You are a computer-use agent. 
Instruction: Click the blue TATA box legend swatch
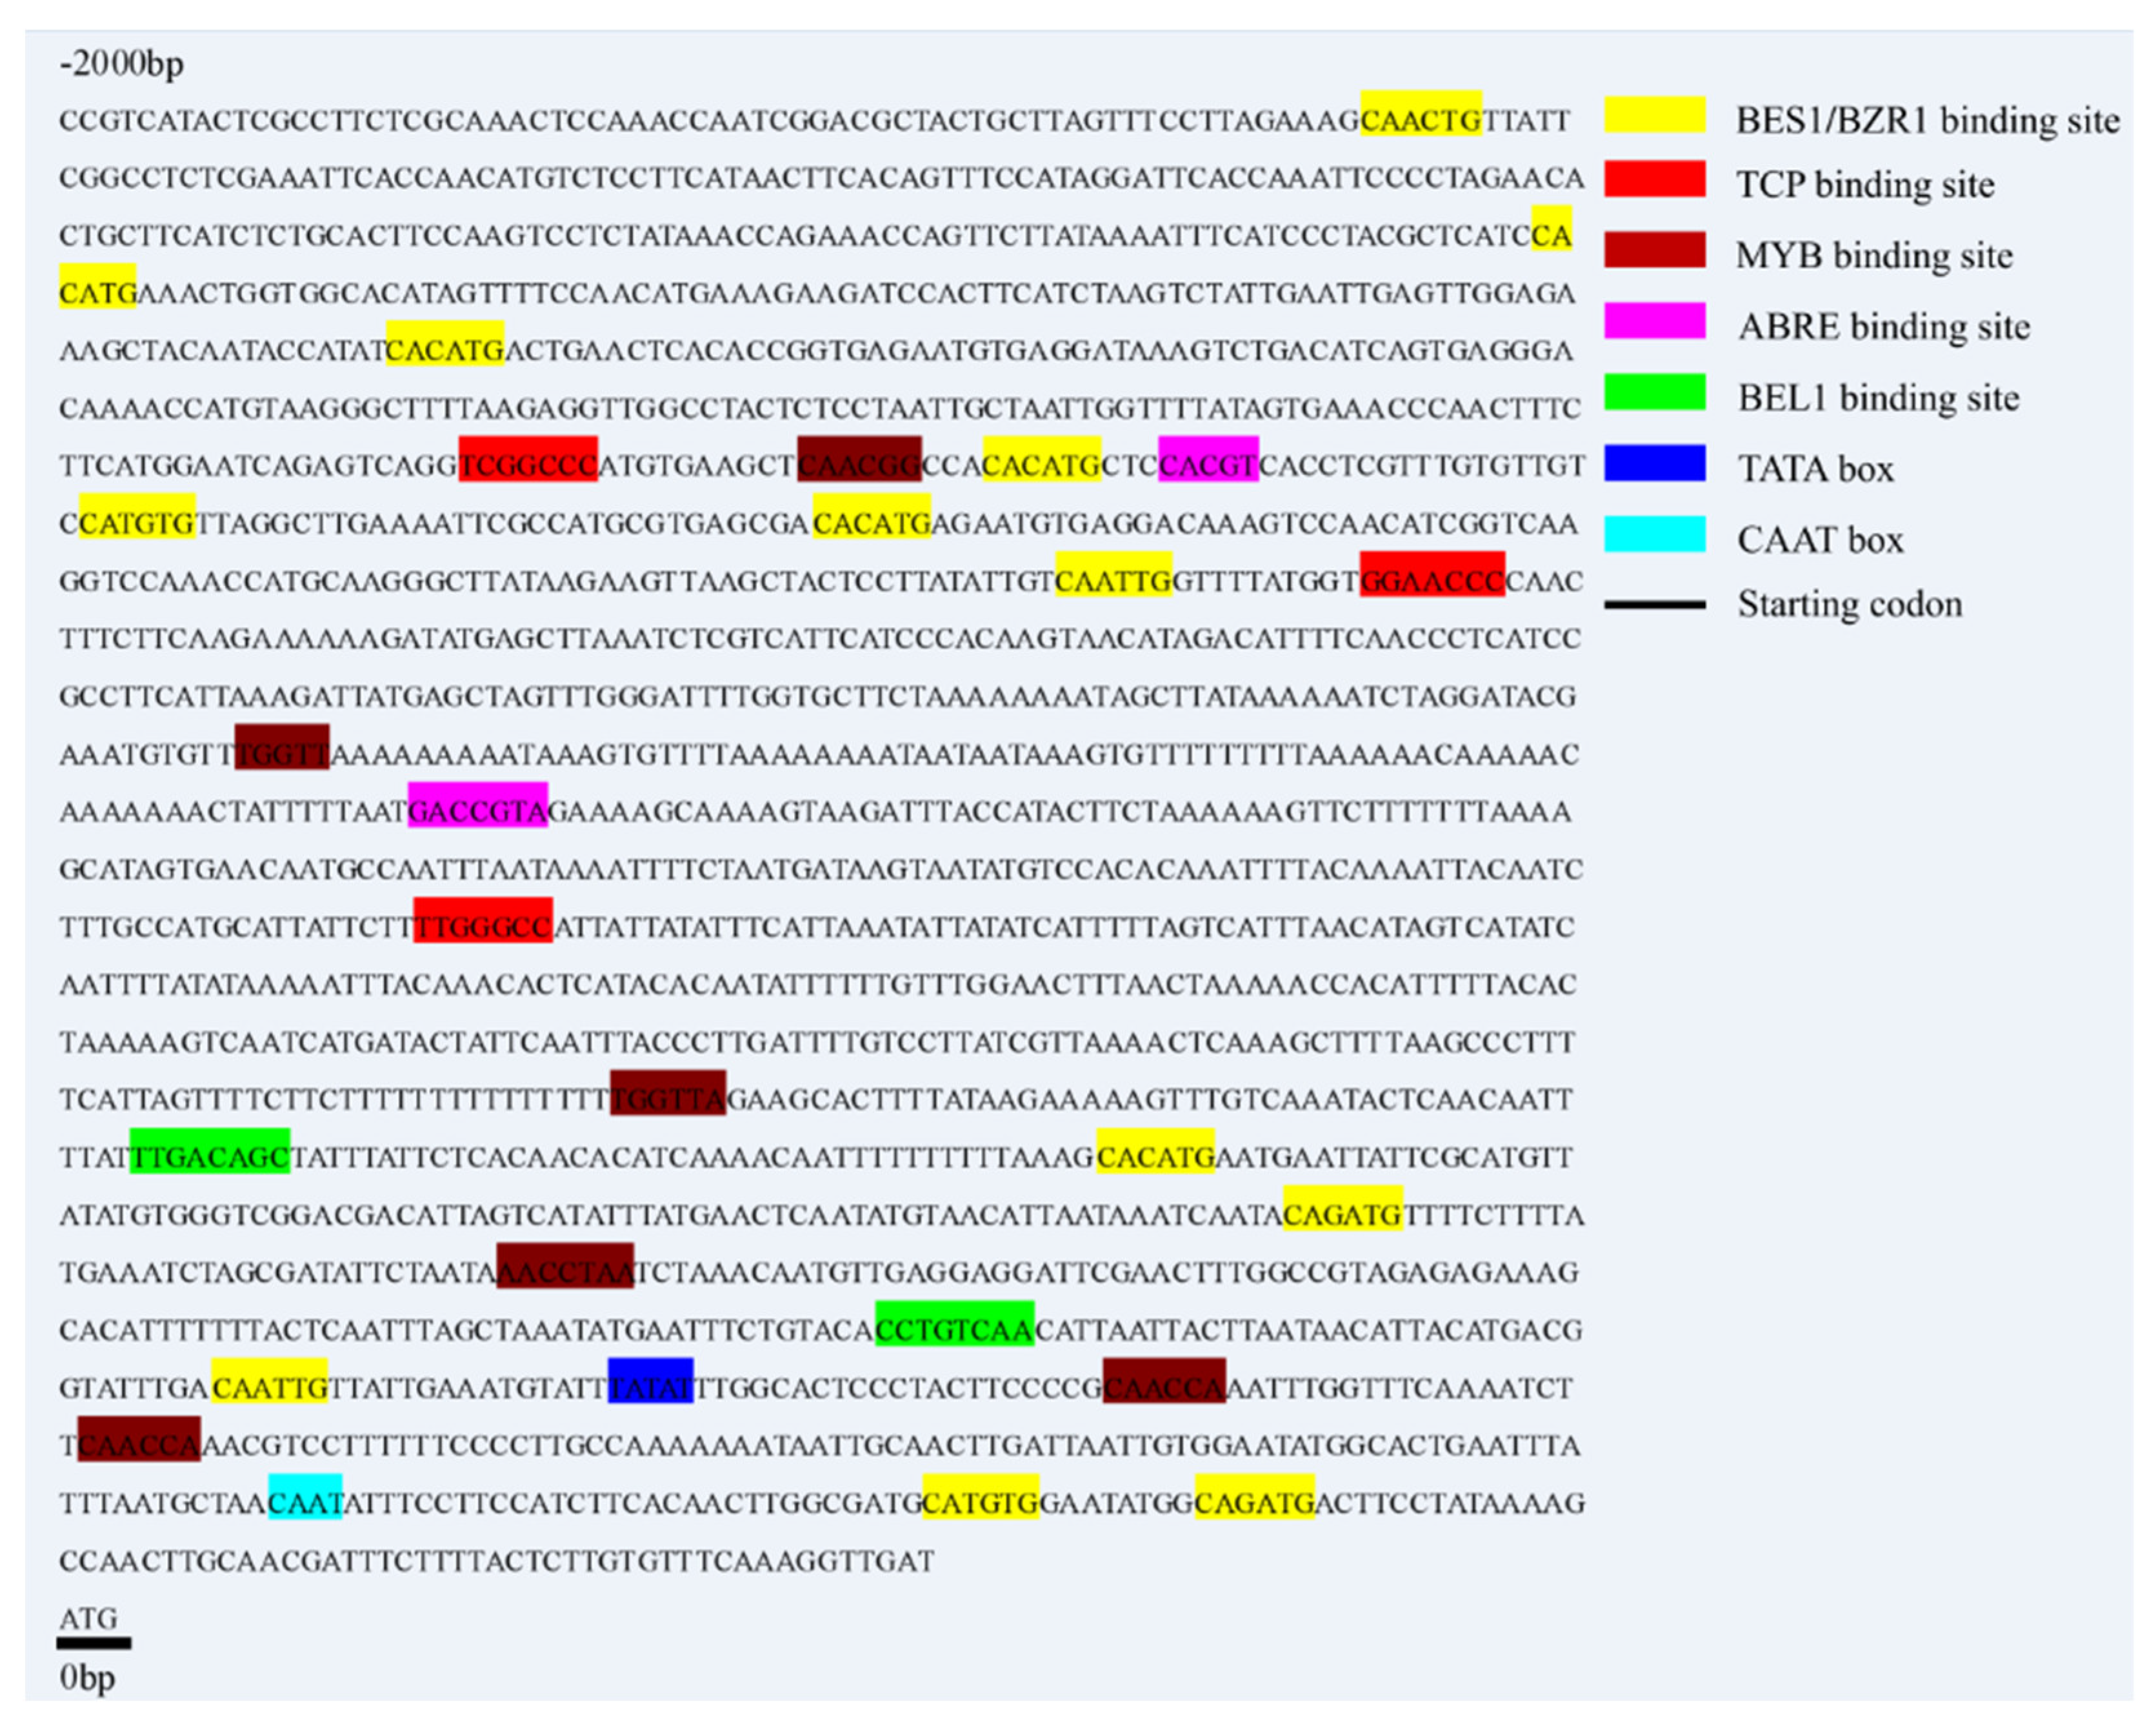(x=1654, y=463)
